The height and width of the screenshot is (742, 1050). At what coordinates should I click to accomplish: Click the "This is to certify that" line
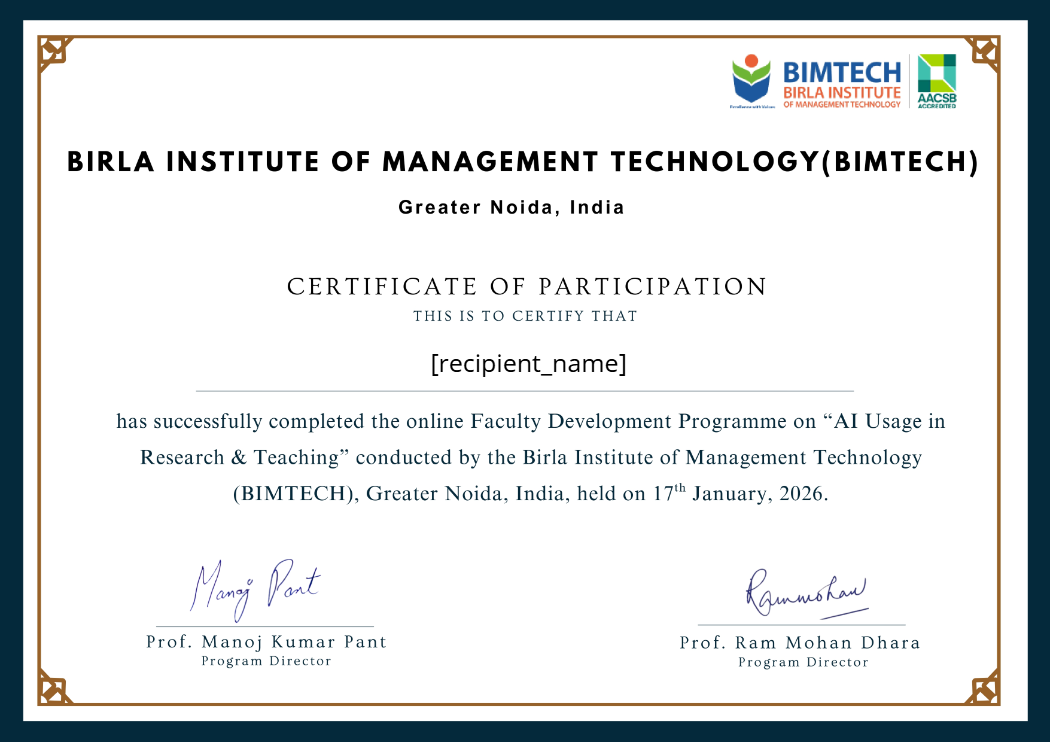pos(525,316)
